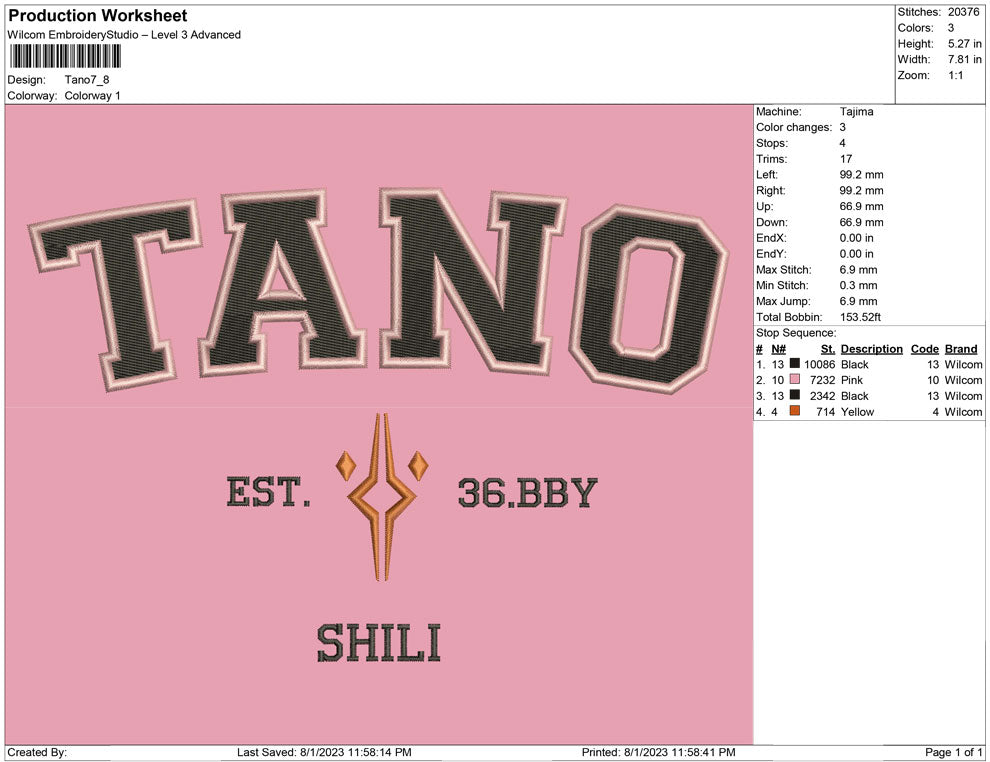Click the Min Stitch value '0.3 mm'

(x=858, y=285)
